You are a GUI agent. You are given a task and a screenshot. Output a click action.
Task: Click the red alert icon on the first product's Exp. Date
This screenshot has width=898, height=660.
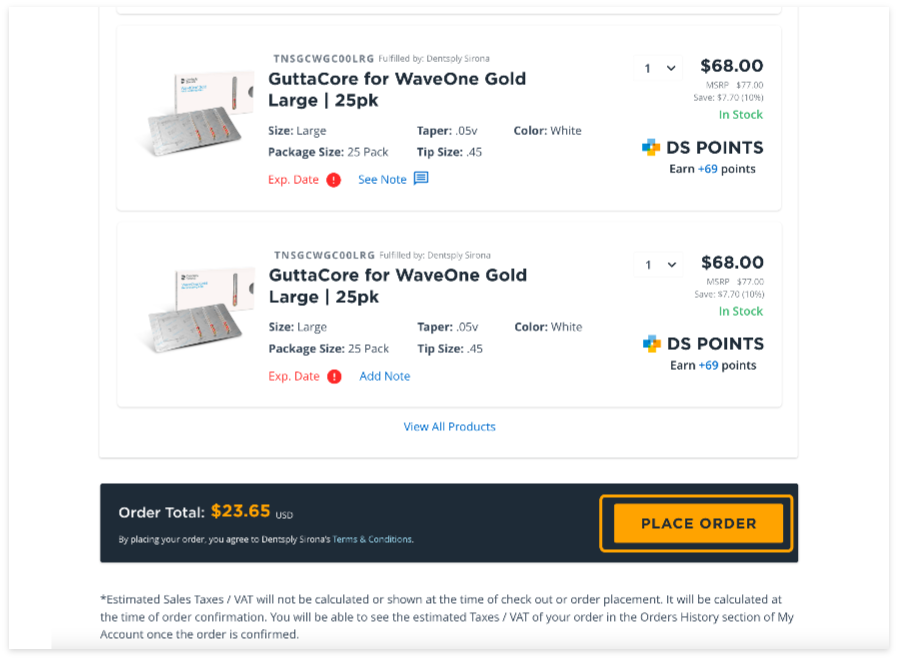click(x=333, y=180)
